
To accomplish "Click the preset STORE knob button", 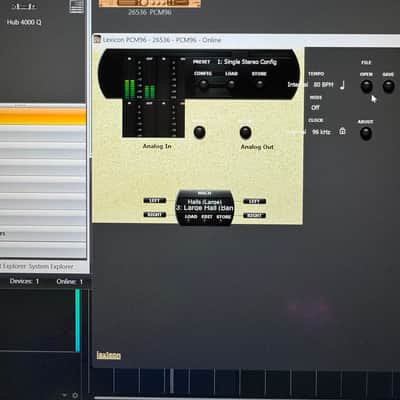I will 259,84.
